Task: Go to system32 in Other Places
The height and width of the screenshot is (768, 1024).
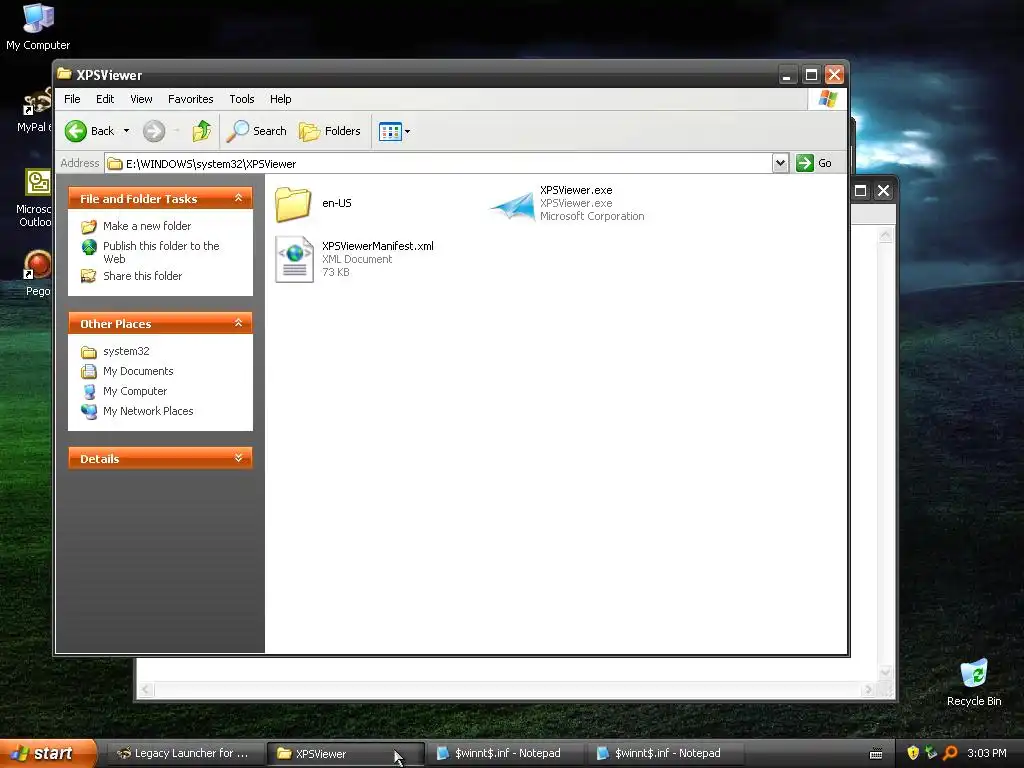Action: tap(126, 351)
